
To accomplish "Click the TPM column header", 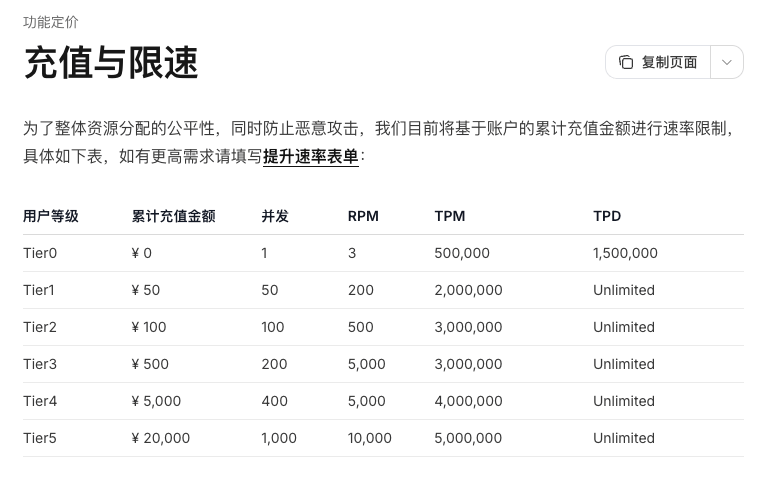I will [449, 216].
